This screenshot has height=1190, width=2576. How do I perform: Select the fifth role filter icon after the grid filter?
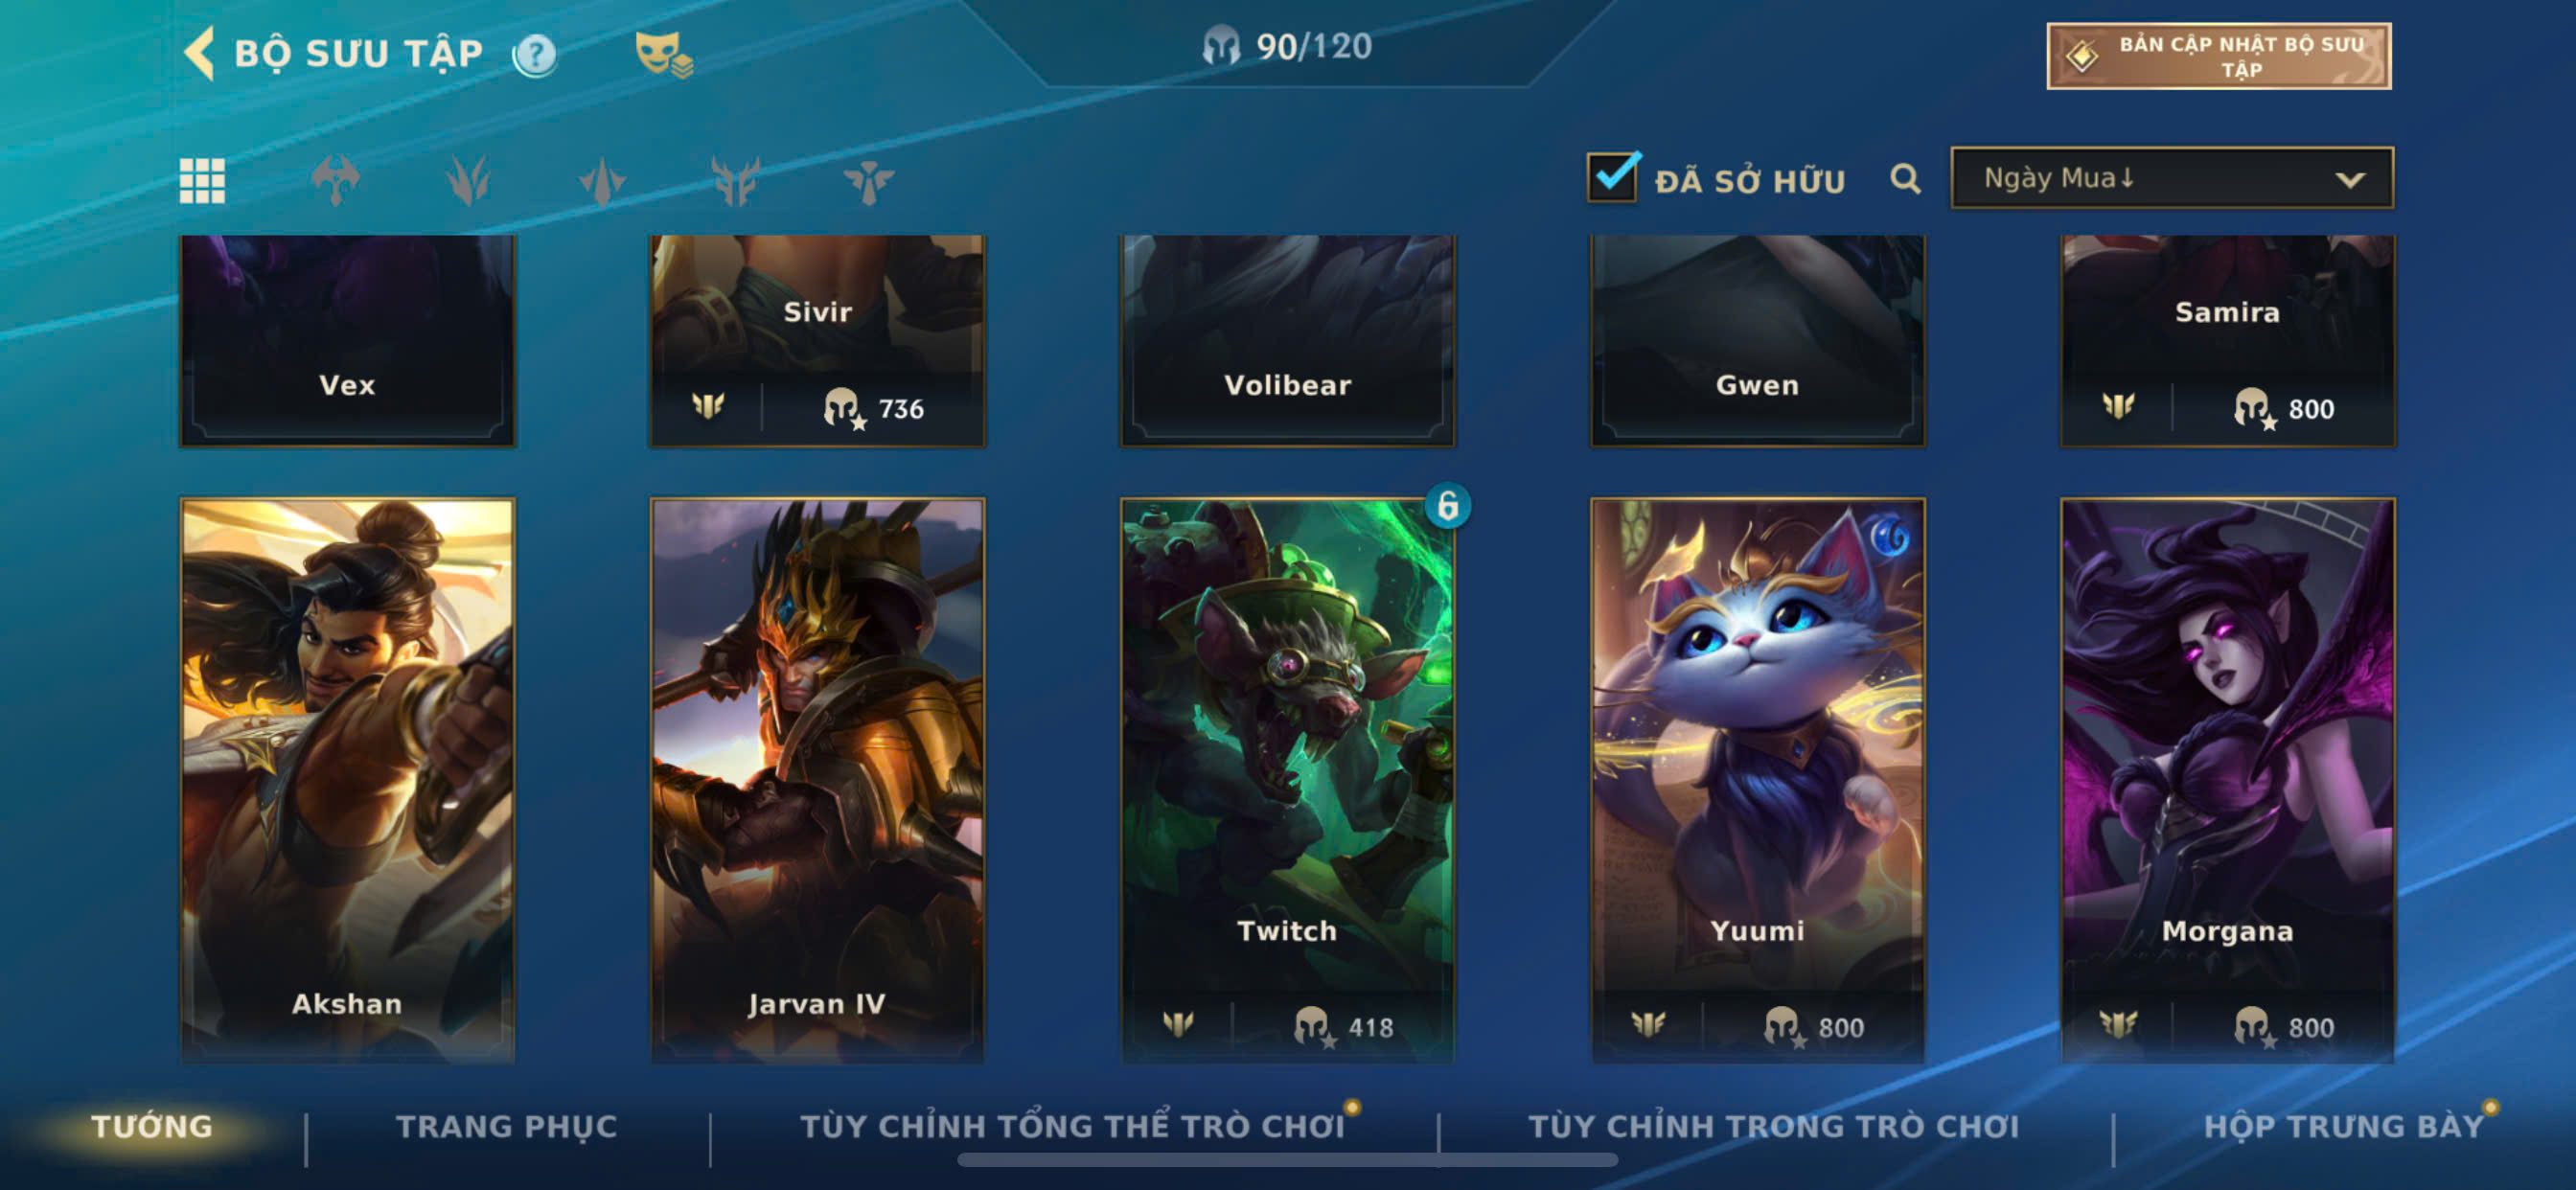(x=868, y=181)
